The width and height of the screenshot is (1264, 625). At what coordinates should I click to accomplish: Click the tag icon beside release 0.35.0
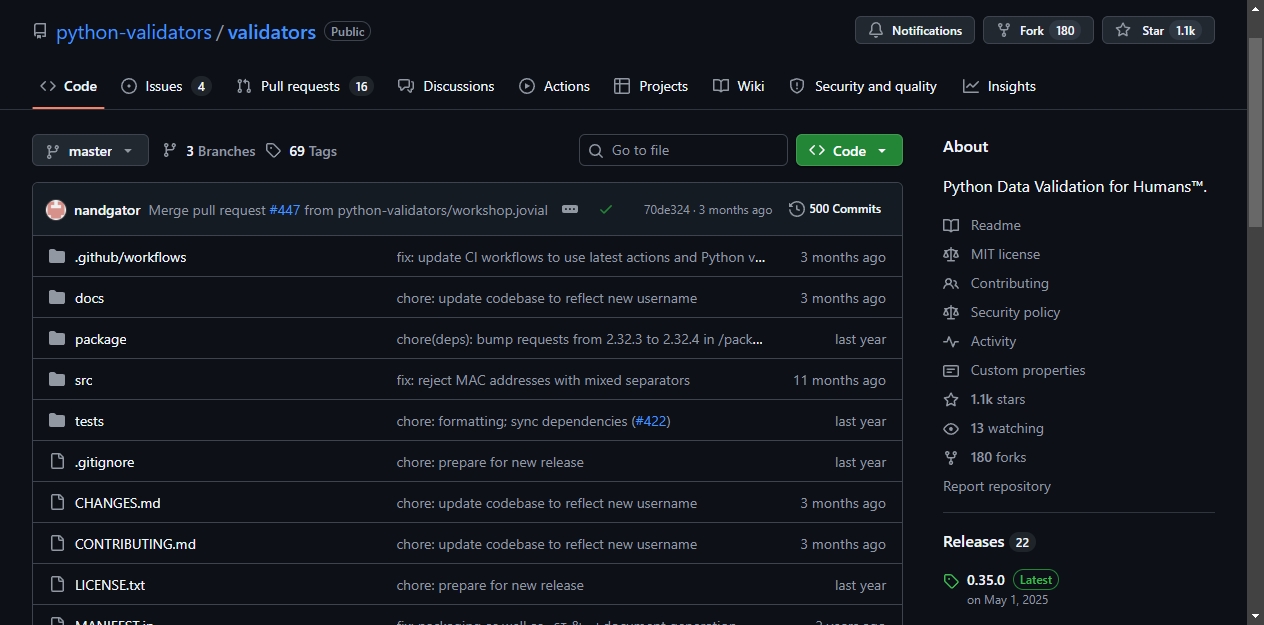tap(951, 581)
